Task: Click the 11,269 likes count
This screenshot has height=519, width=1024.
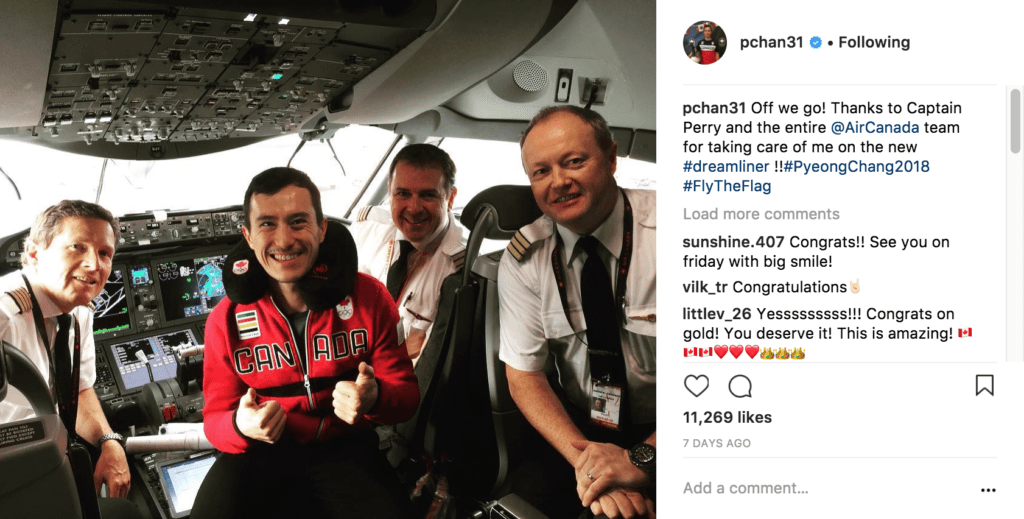Action: 727,417
